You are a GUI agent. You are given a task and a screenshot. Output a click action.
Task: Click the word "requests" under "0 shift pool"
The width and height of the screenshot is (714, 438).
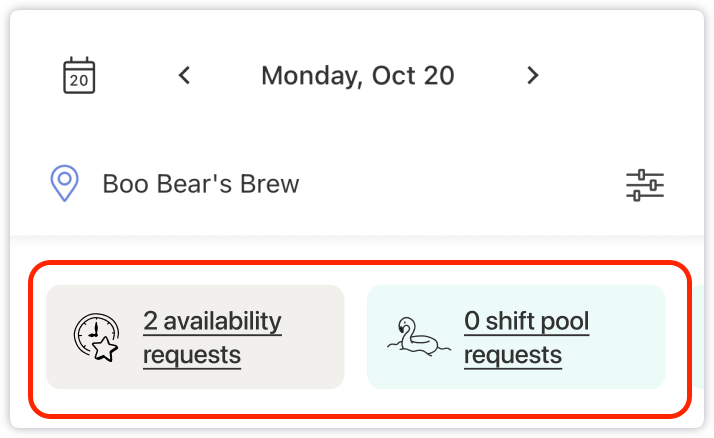[513, 355]
